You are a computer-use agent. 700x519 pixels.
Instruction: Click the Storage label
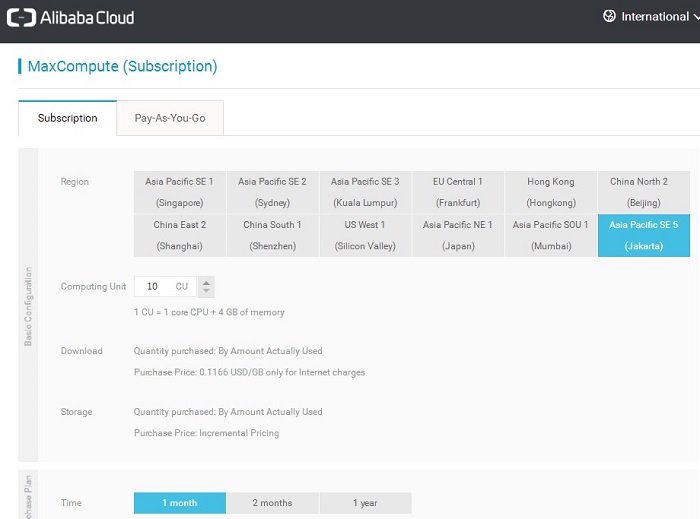[x=76, y=411]
